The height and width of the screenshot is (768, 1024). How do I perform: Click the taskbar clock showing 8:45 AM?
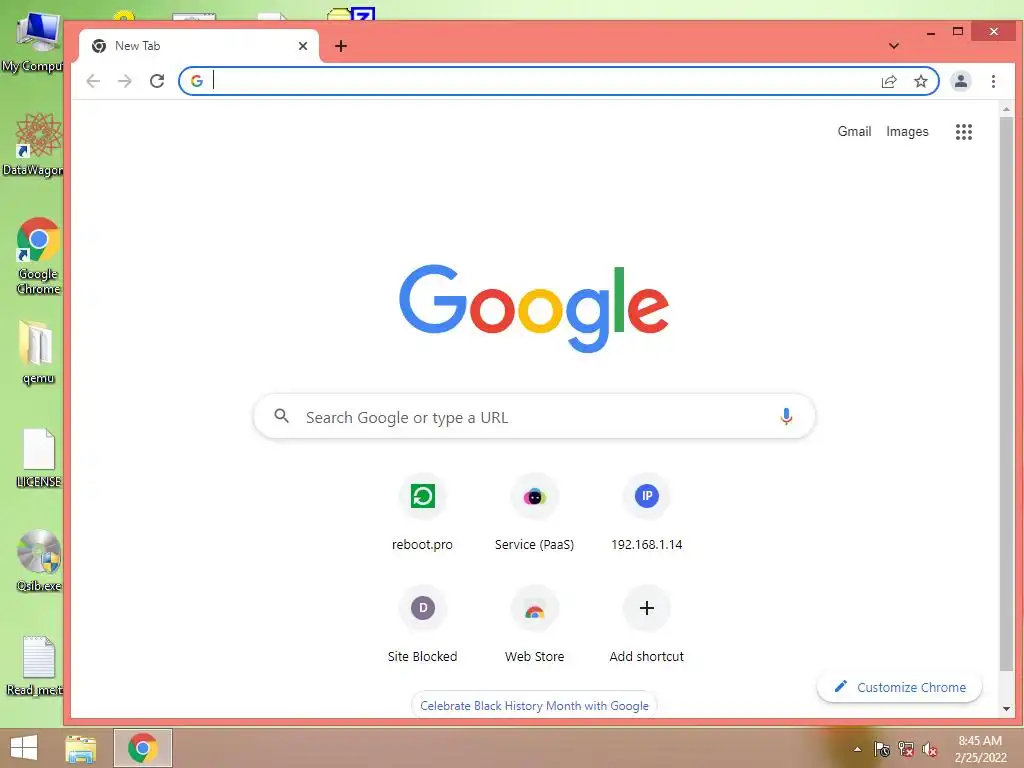[980, 749]
